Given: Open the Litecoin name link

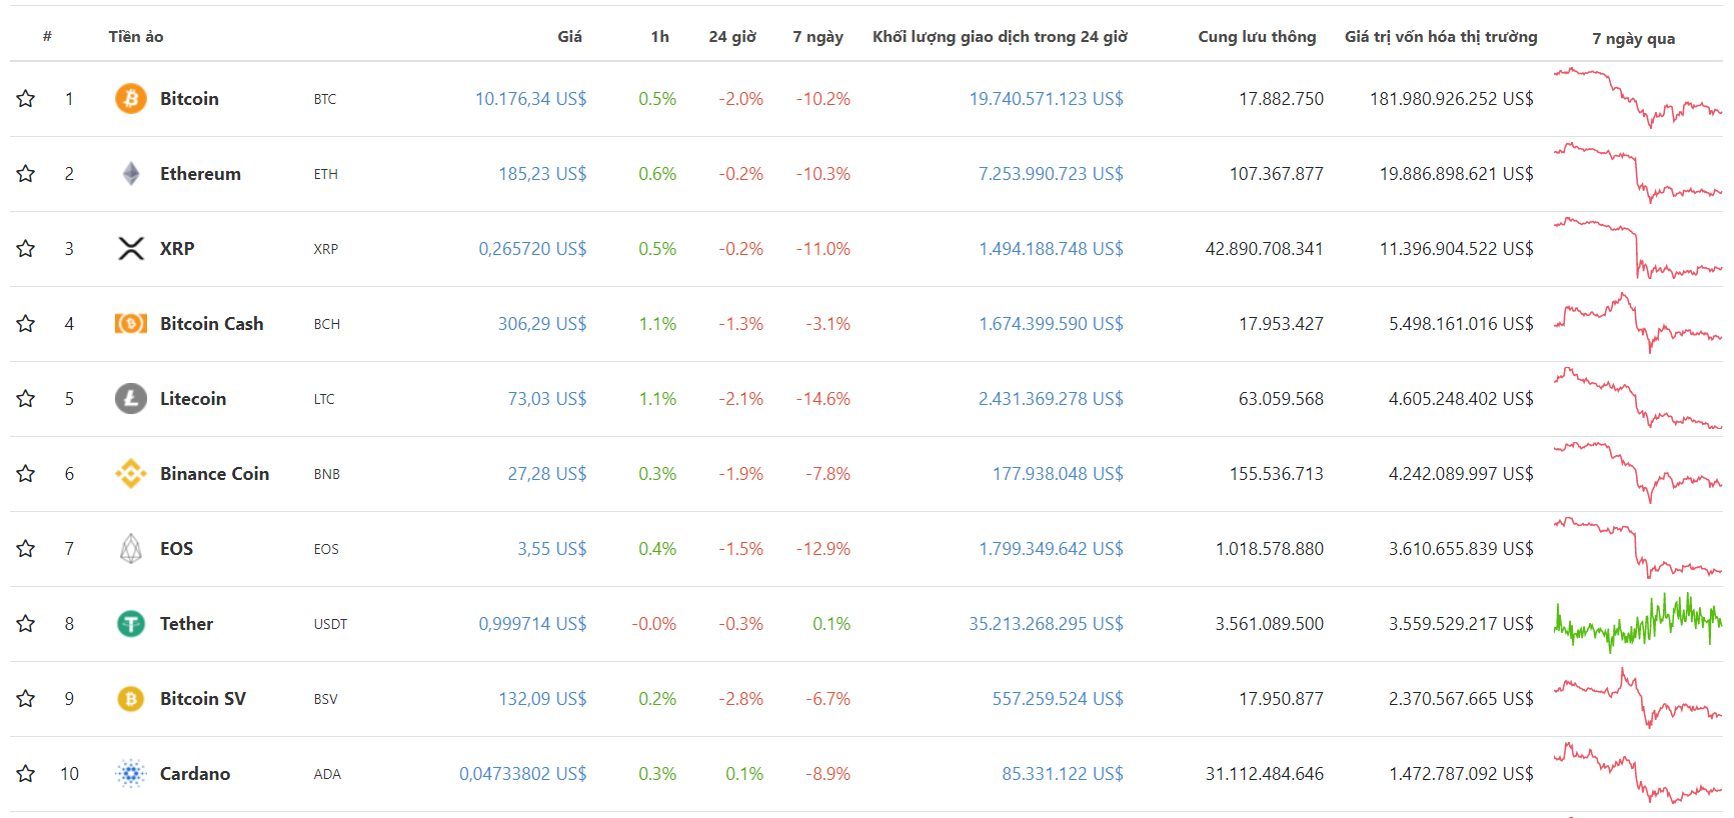Looking at the screenshot, I should click(x=193, y=398).
